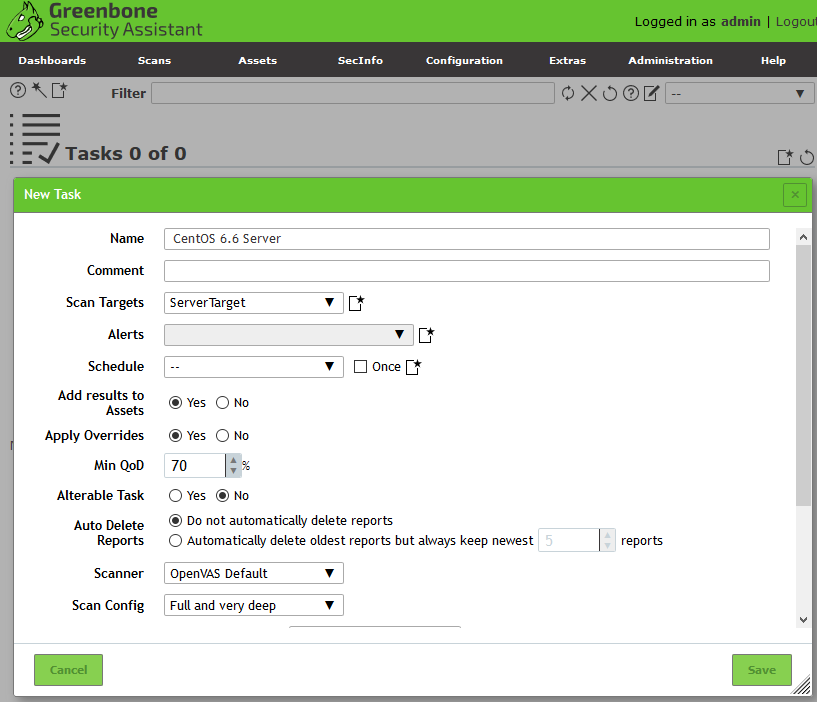Decrease Min QoD with down arrow
817x702 pixels.
pyautogui.click(x=233, y=471)
